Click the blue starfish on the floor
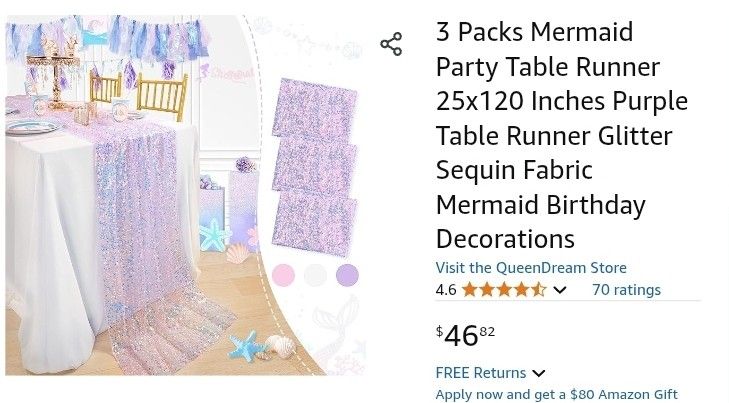This screenshot has height=403, width=729. 246,346
